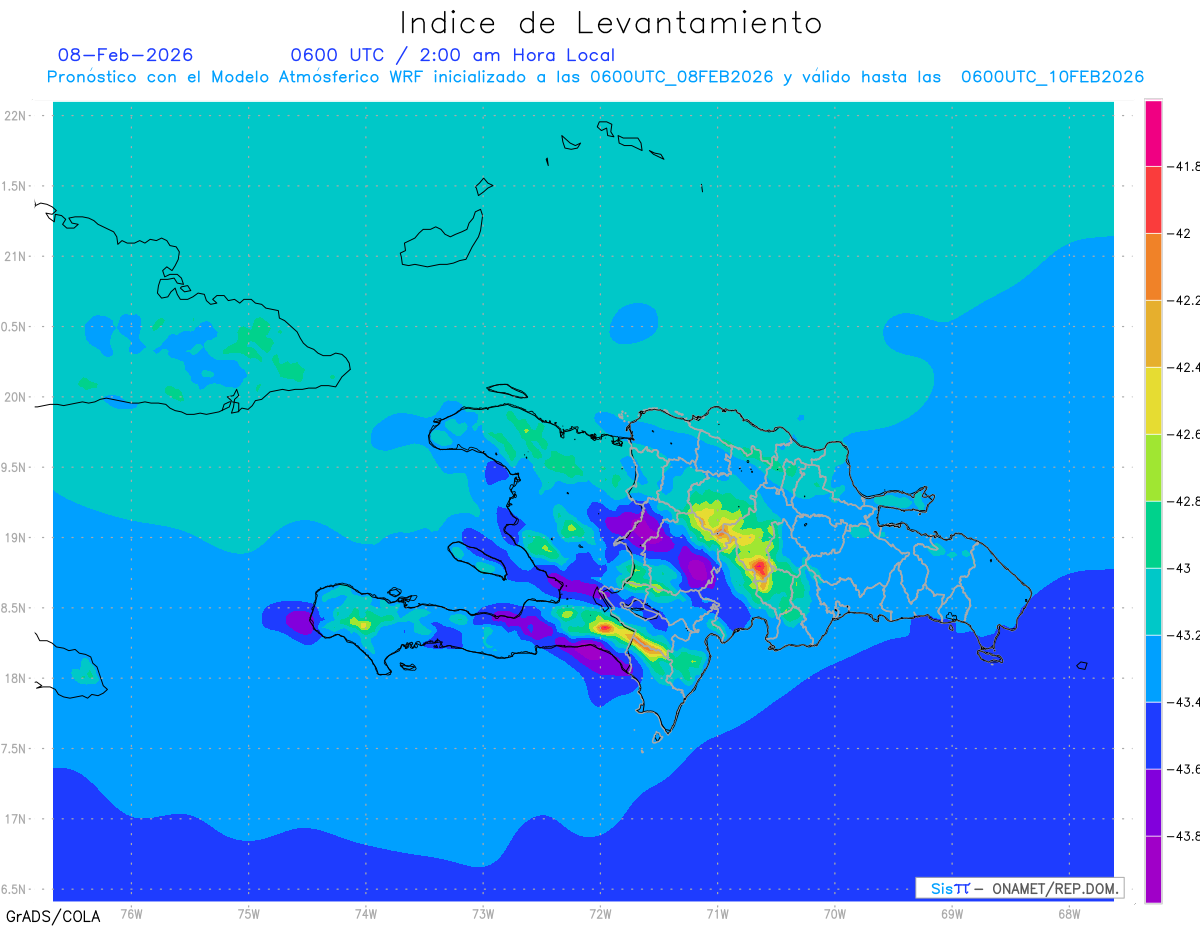Click the "-41.8" colorbar value

coord(1184,166)
